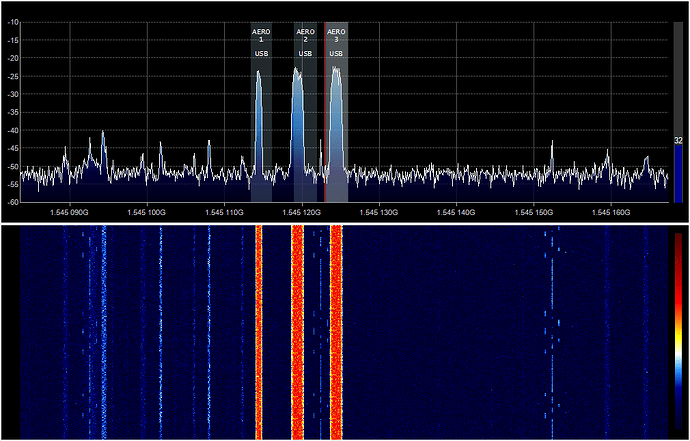The height and width of the screenshot is (441, 690).
Task: Click the 1.545 100G frequency label
Action: point(147,213)
